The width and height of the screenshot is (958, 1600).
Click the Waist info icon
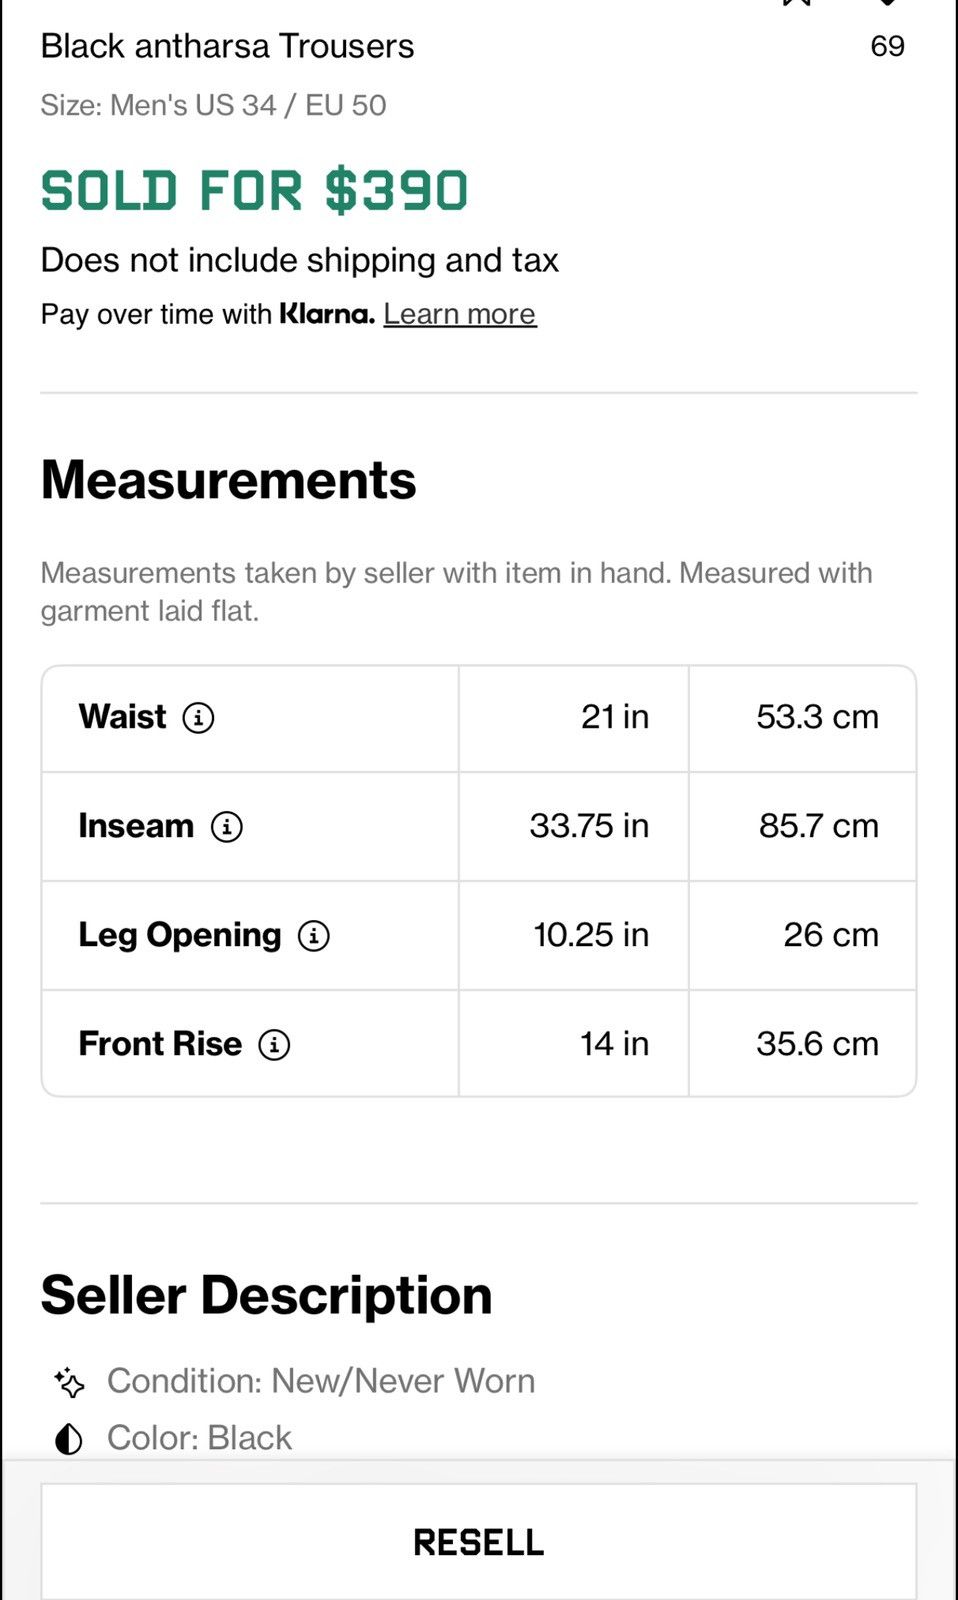click(x=198, y=717)
